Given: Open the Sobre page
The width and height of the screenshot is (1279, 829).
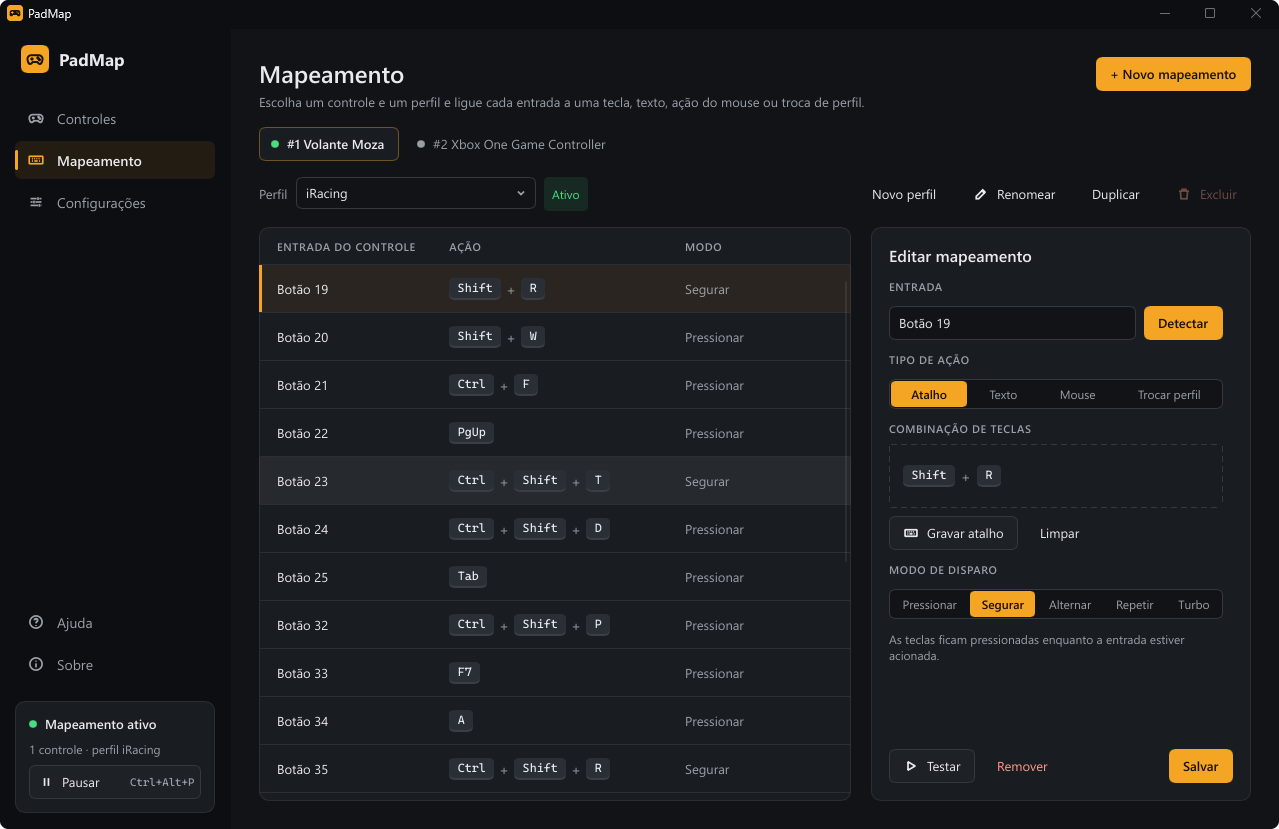Looking at the screenshot, I should (115, 665).
